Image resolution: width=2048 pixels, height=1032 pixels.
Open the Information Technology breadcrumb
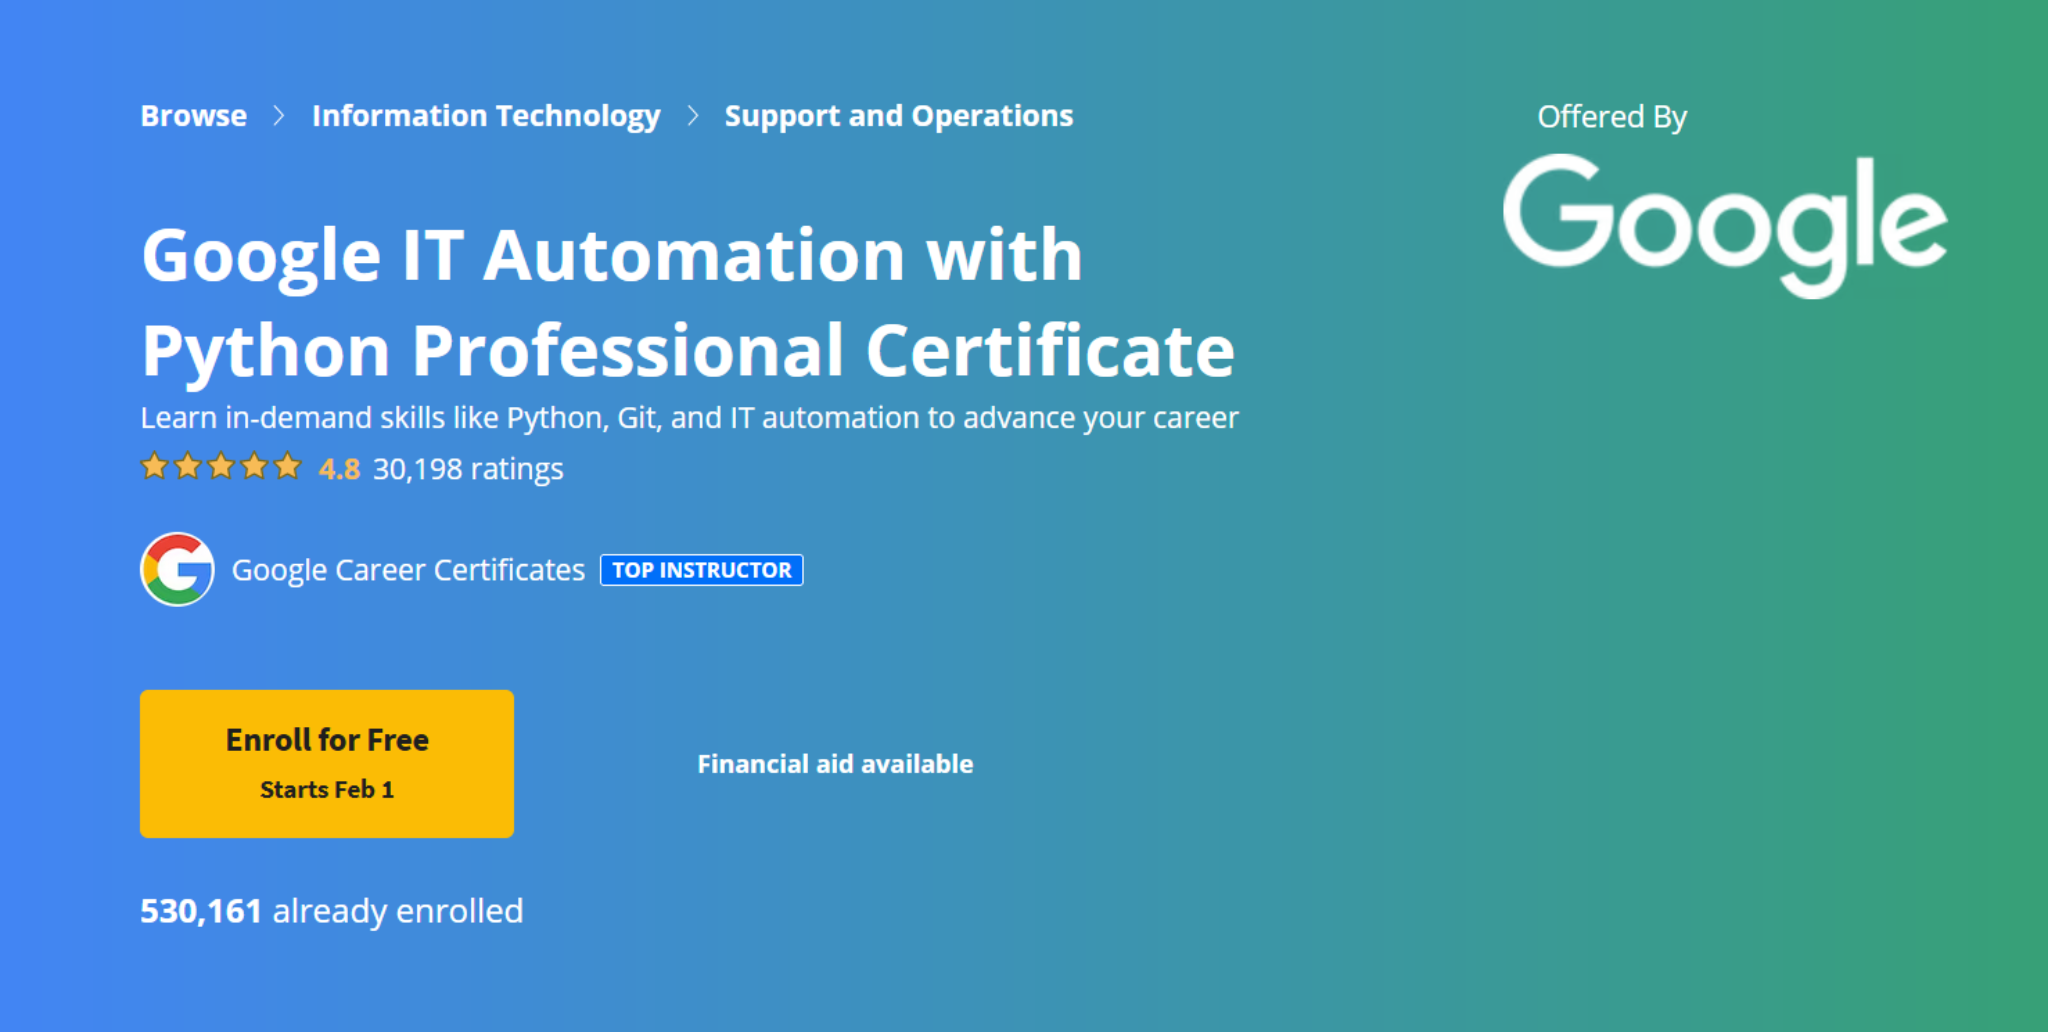tap(486, 116)
